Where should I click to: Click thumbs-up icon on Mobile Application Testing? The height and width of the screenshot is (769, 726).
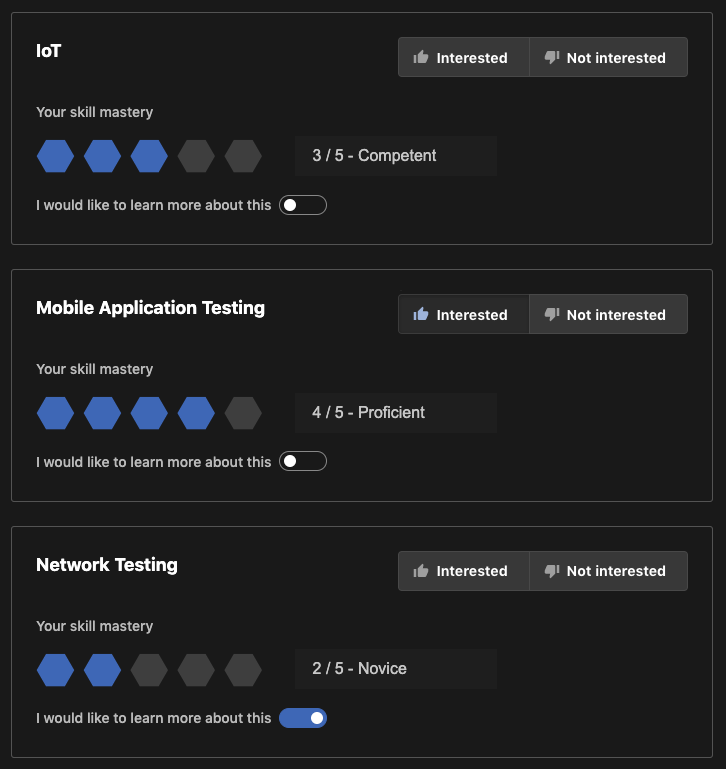pos(421,315)
